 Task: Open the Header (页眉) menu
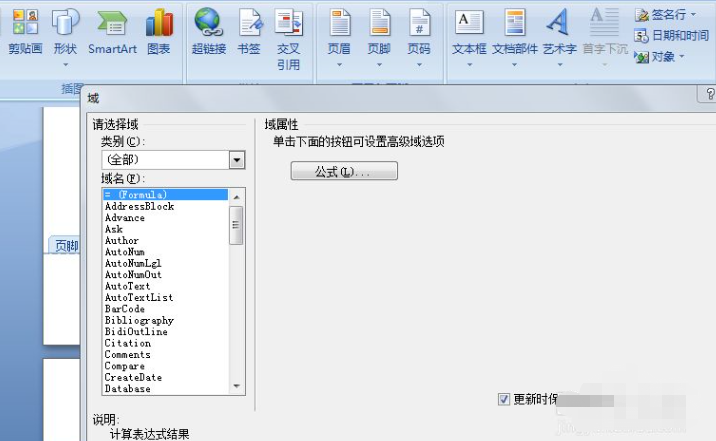click(339, 30)
